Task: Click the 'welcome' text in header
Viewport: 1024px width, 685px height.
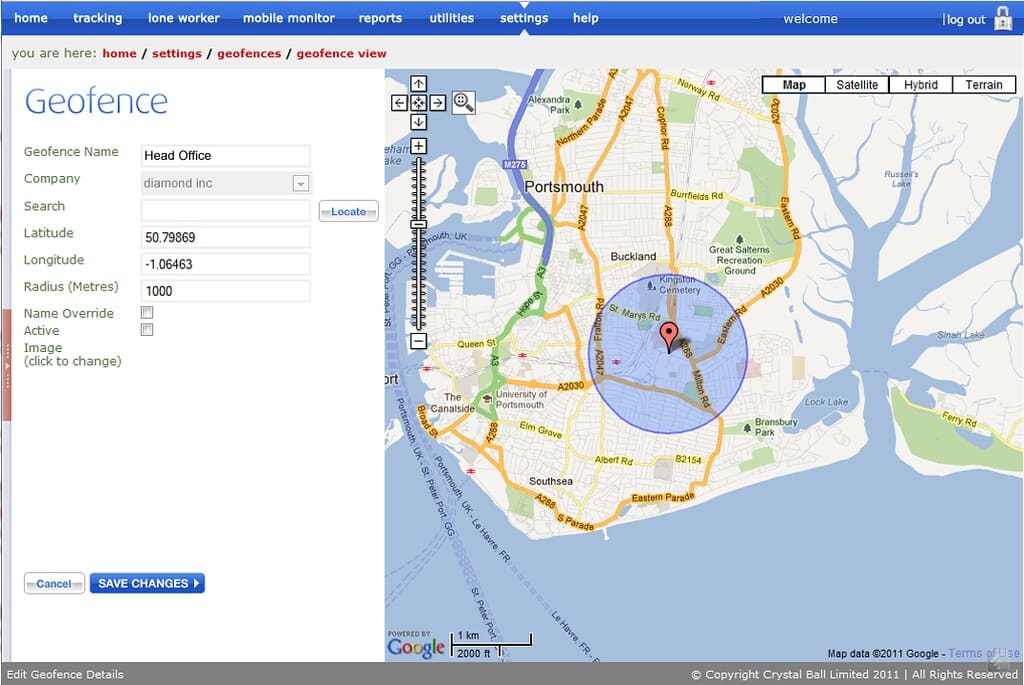Action: pos(810,18)
